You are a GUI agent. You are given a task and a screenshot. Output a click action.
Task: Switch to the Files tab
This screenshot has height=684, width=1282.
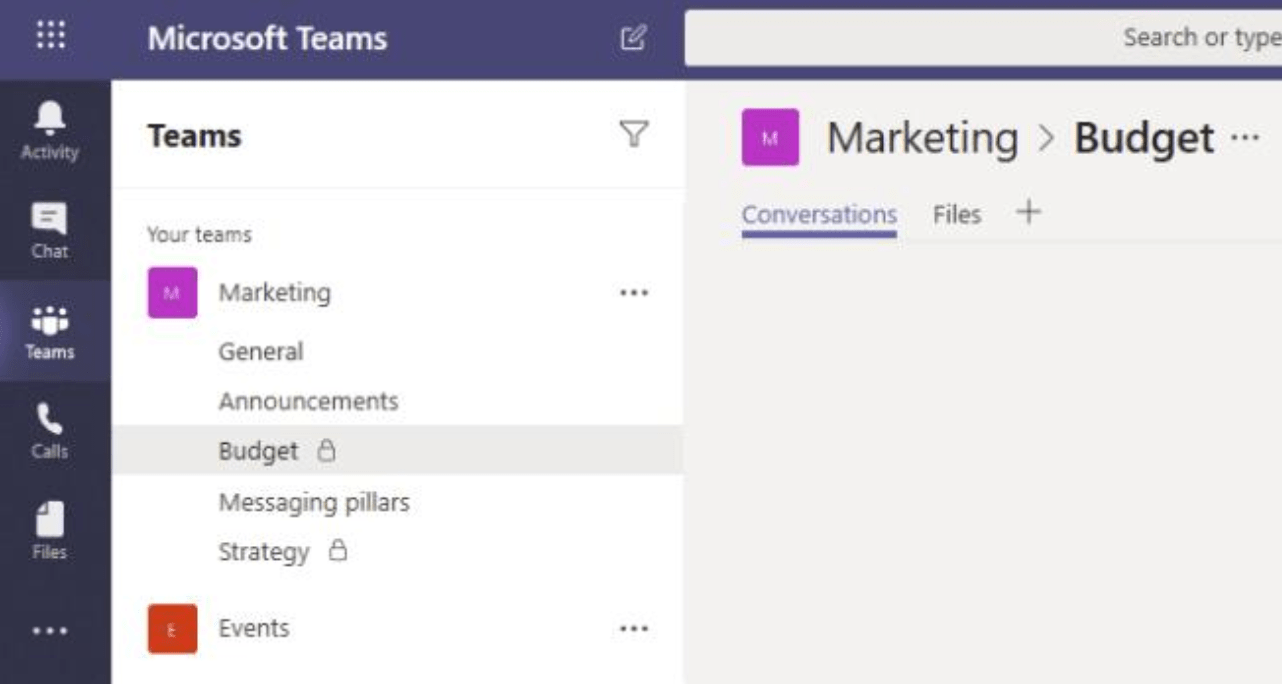(957, 215)
